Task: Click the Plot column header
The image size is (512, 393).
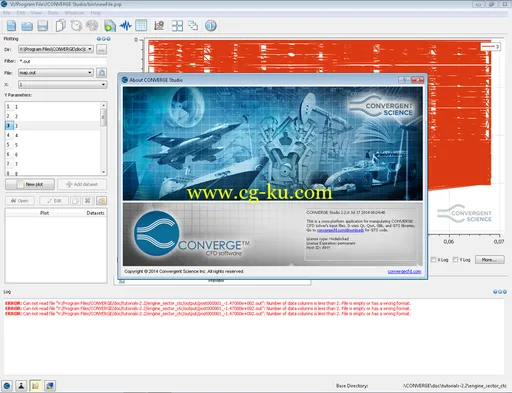Action: click(x=44, y=213)
